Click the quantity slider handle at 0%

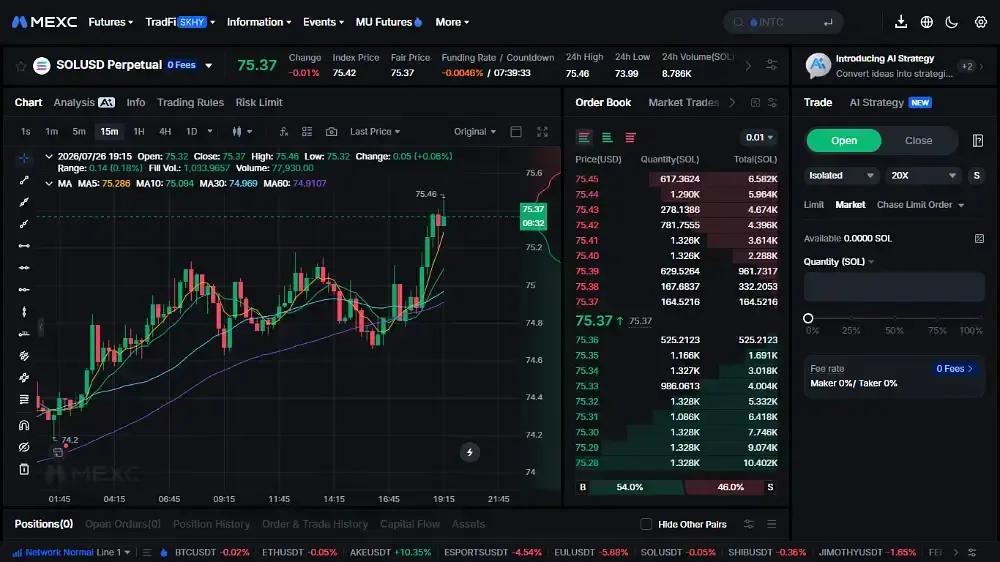(x=808, y=318)
